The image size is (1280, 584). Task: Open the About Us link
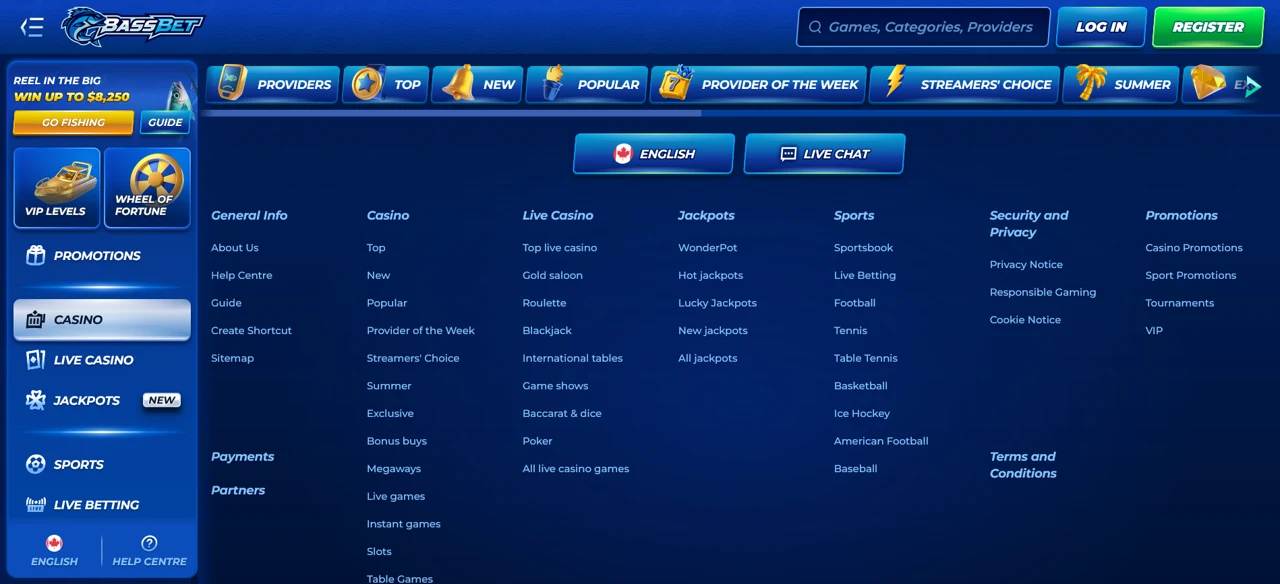(234, 248)
